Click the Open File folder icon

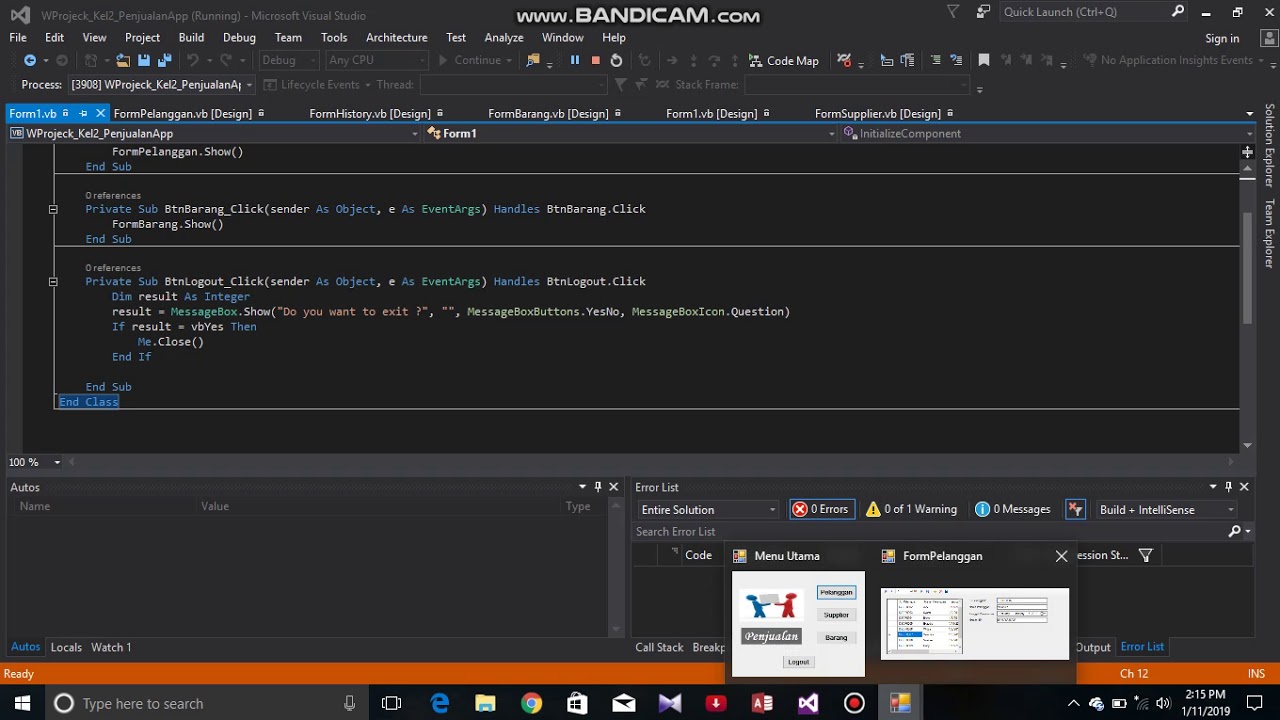tap(122, 60)
